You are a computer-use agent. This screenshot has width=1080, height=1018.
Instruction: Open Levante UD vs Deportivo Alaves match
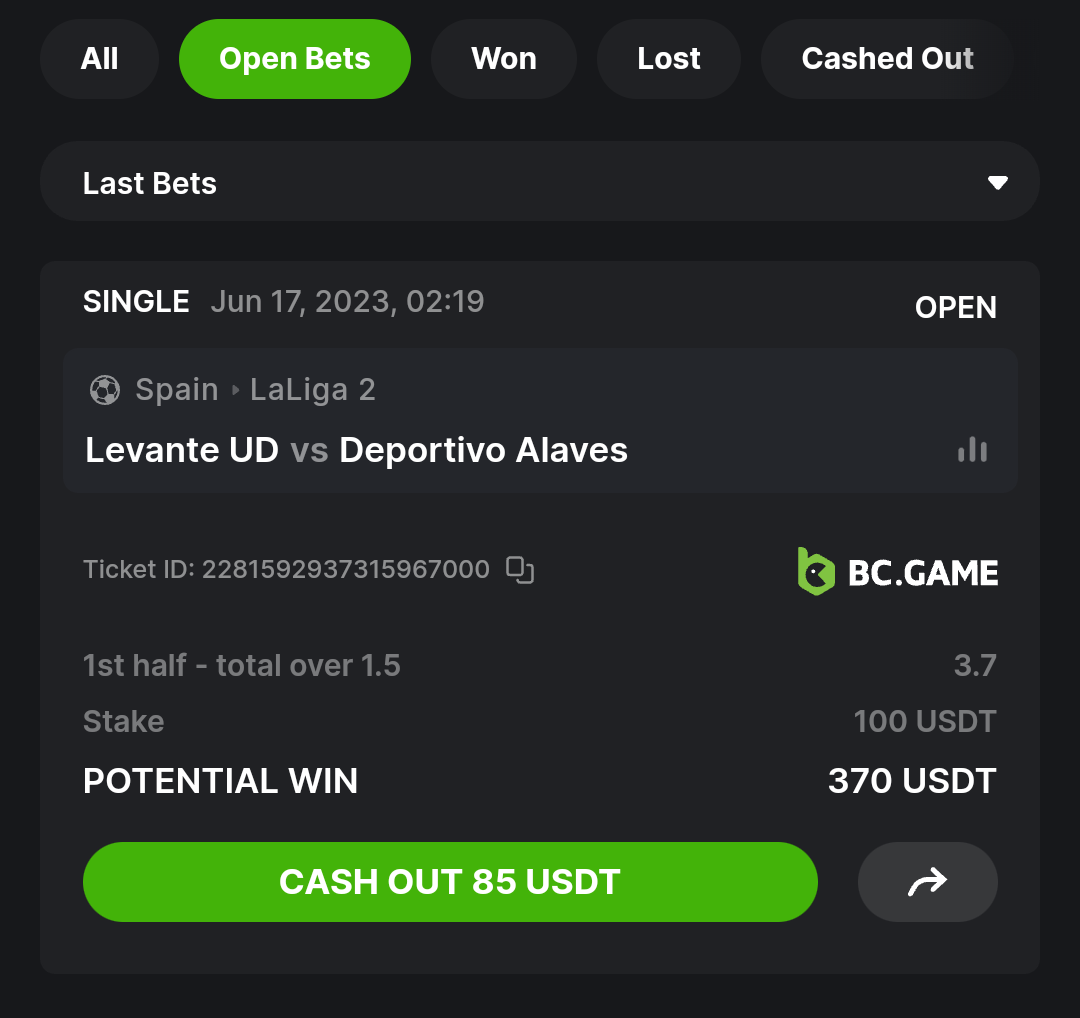[x=356, y=450]
